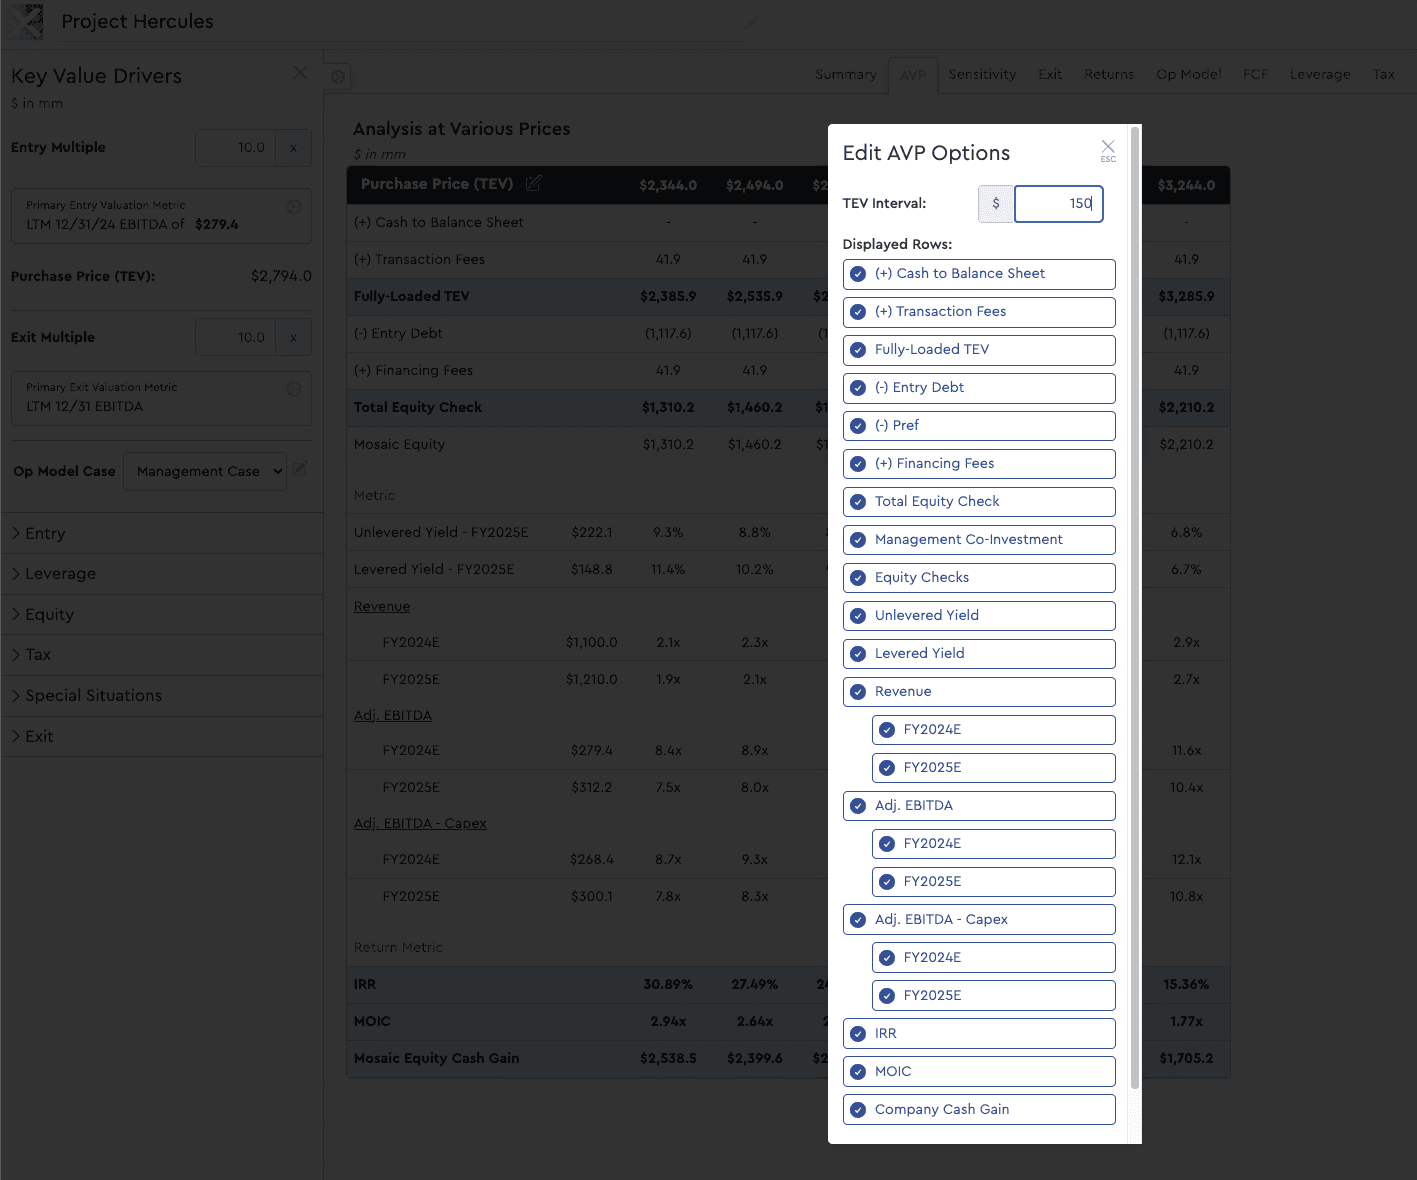
Task: Click the Project Hercules logo icon
Action: coord(25,21)
